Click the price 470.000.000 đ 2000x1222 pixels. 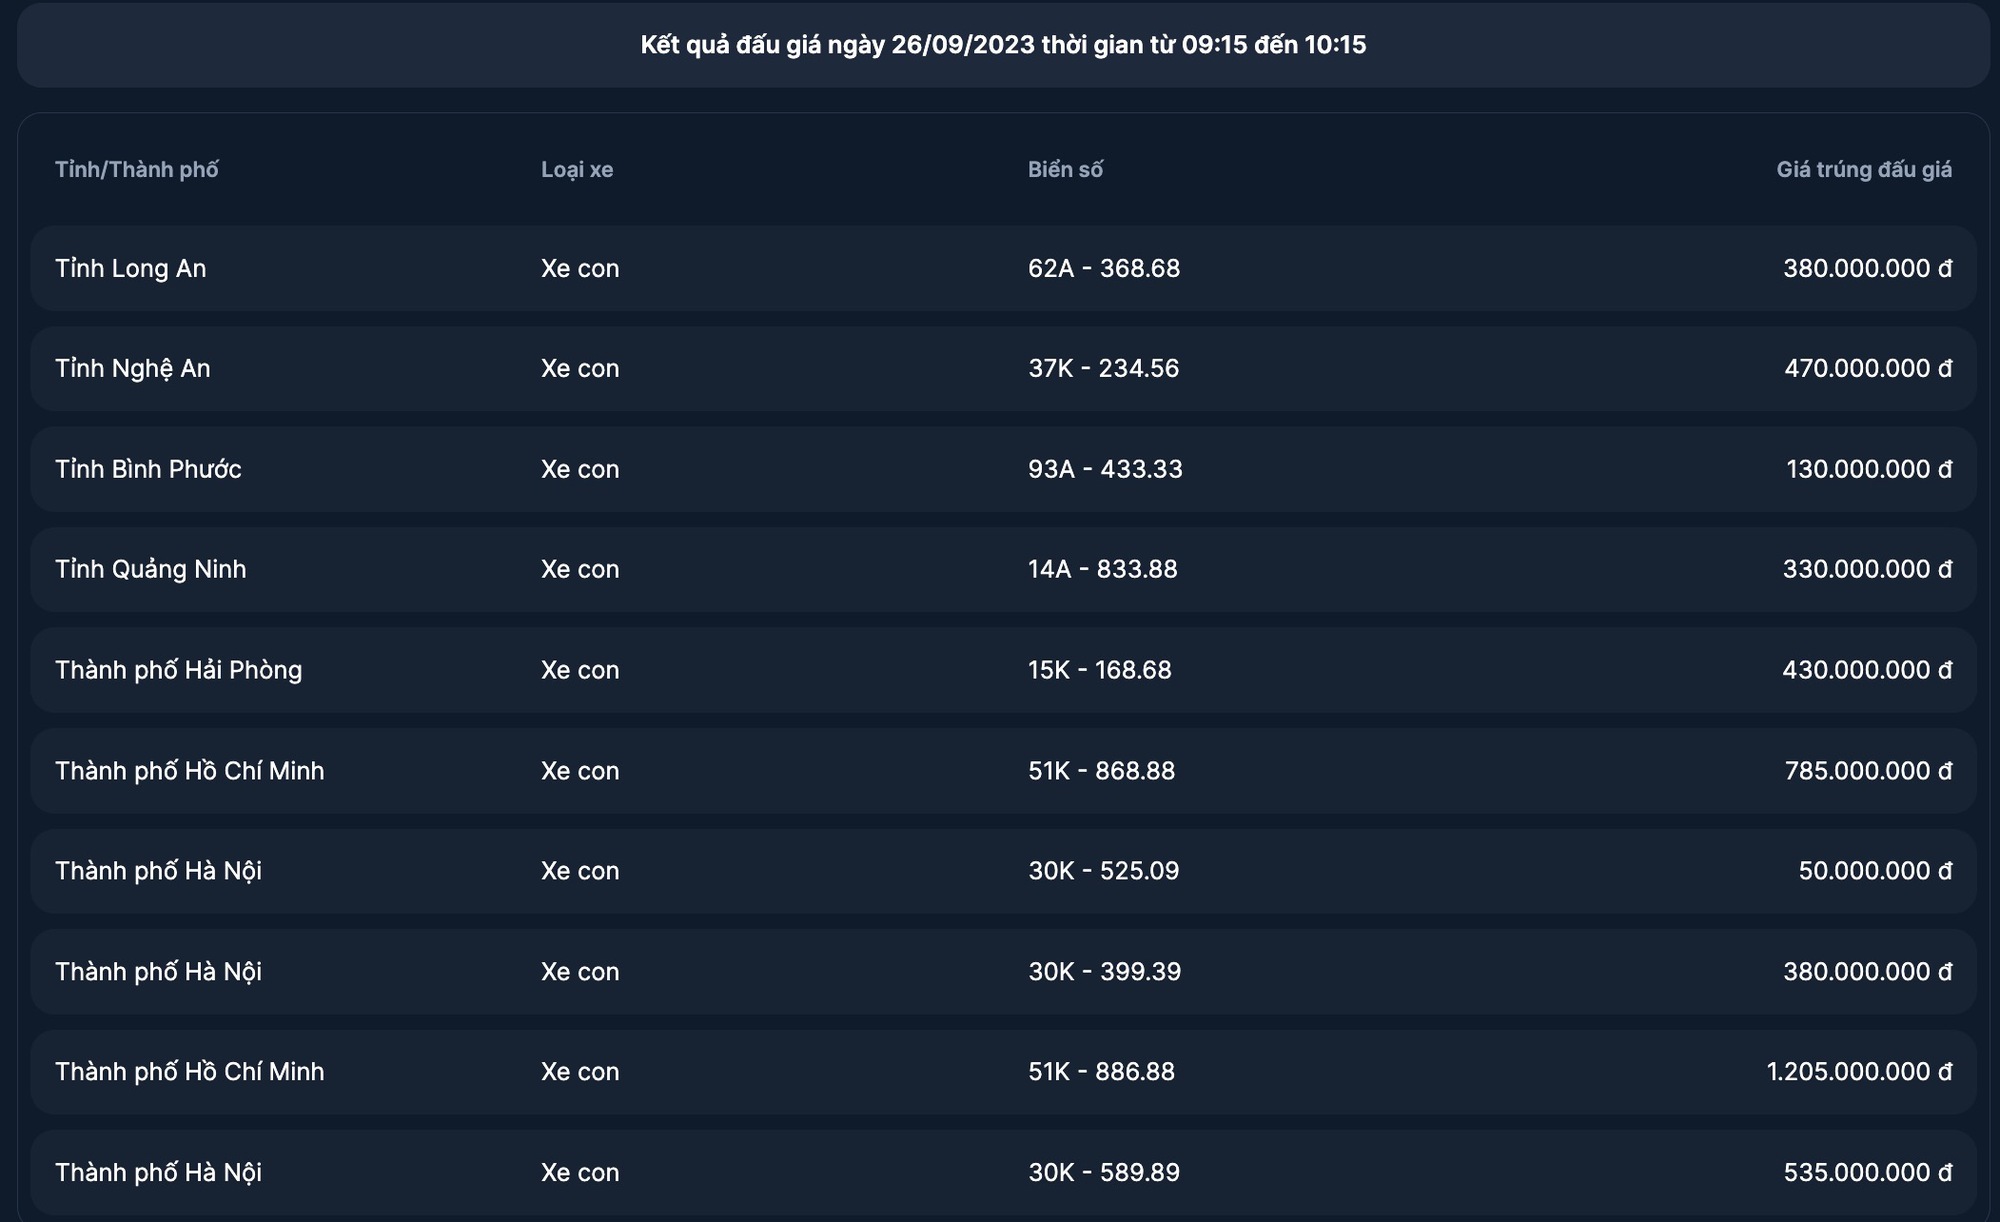coord(1868,369)
